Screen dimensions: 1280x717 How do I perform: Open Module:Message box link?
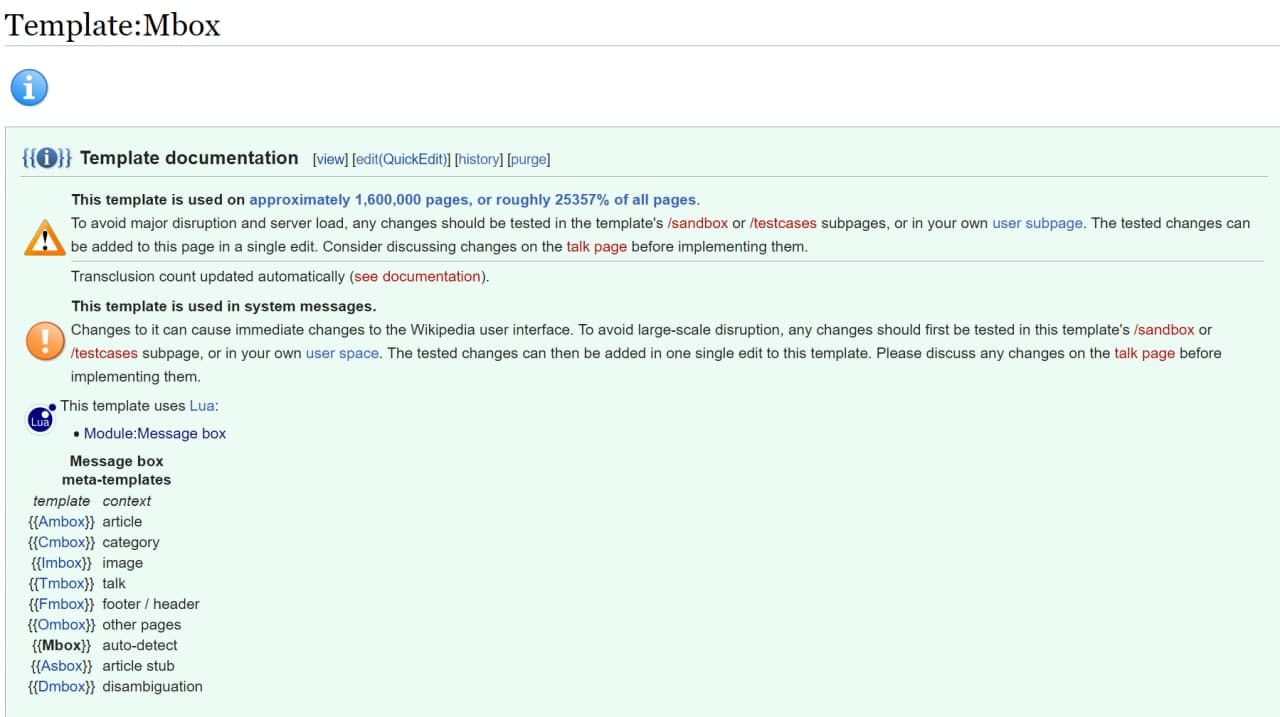[x=155, y=433]
